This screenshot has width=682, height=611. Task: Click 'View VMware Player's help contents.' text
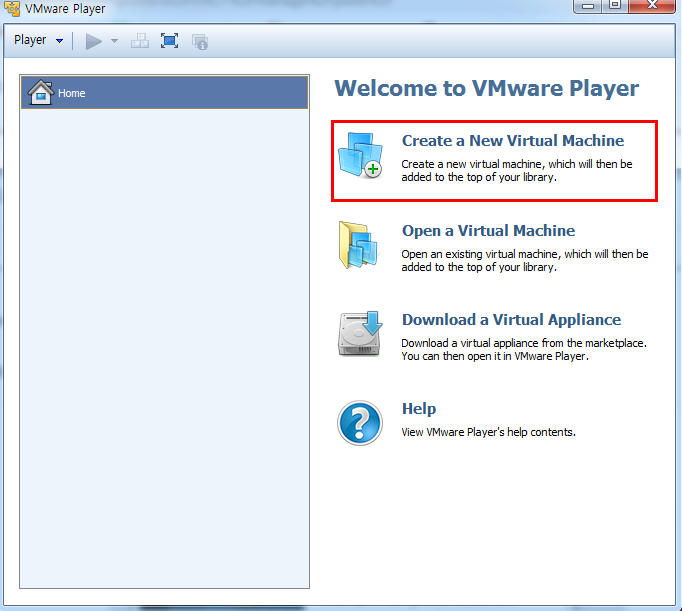click(488, 432)
